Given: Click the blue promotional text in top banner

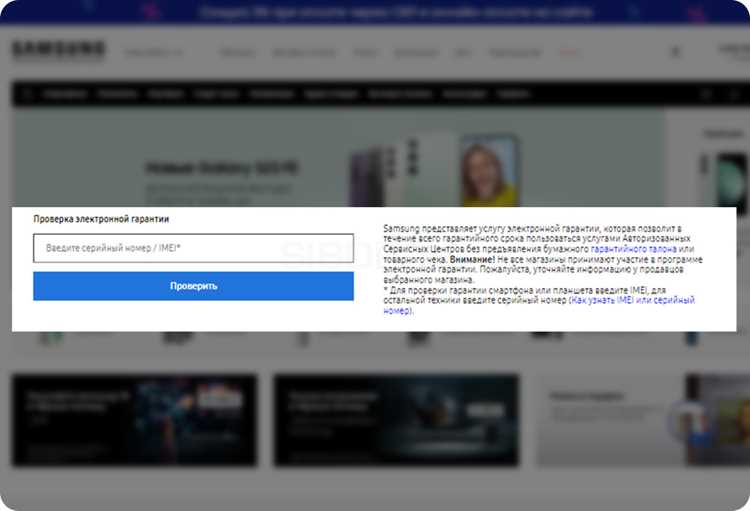Looking at the screenshot, I should point(396,12).
